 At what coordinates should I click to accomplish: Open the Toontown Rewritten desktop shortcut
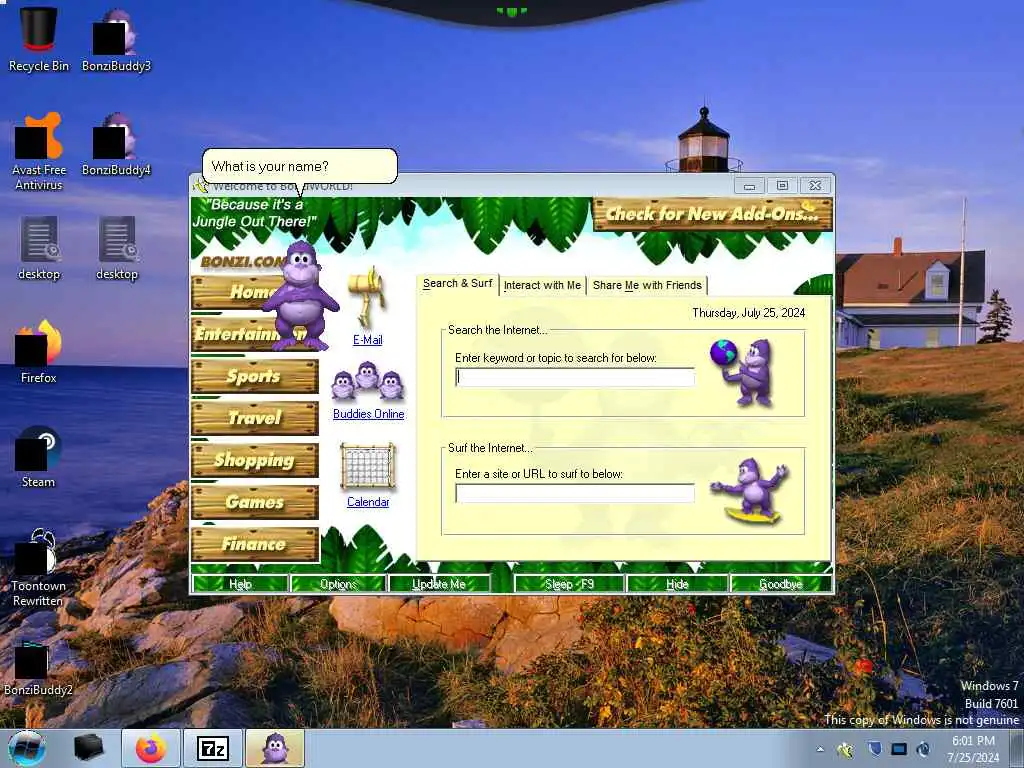[x=39, y=567]
